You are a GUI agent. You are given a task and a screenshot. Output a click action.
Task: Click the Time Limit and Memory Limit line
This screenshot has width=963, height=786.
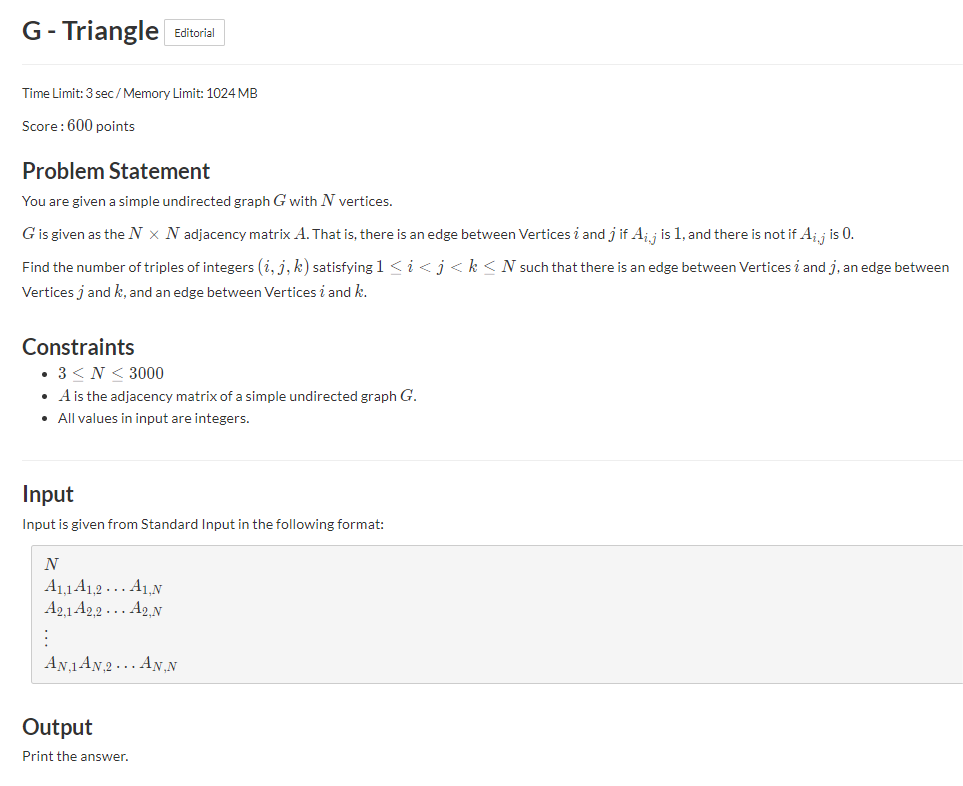[x=140, y=93]
